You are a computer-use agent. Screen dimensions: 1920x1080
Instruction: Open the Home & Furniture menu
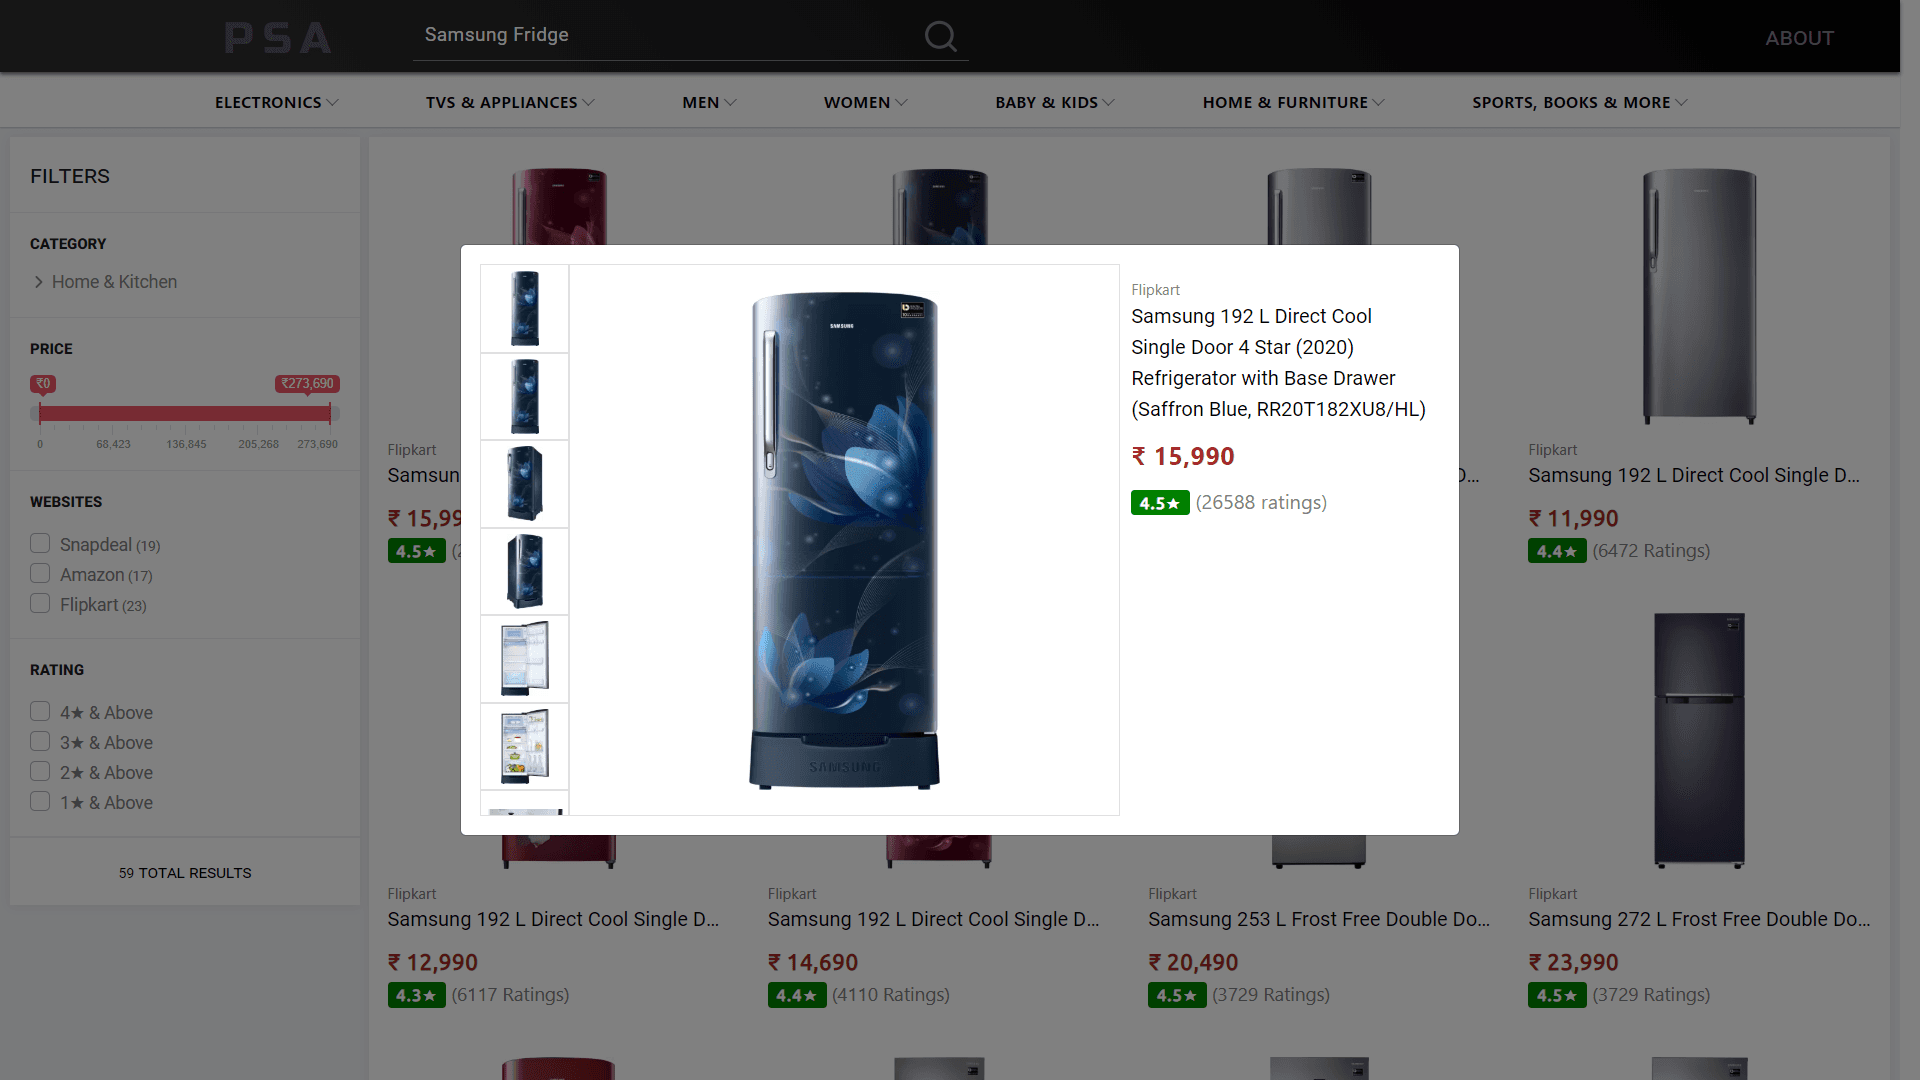click(x=1293, y=103)
